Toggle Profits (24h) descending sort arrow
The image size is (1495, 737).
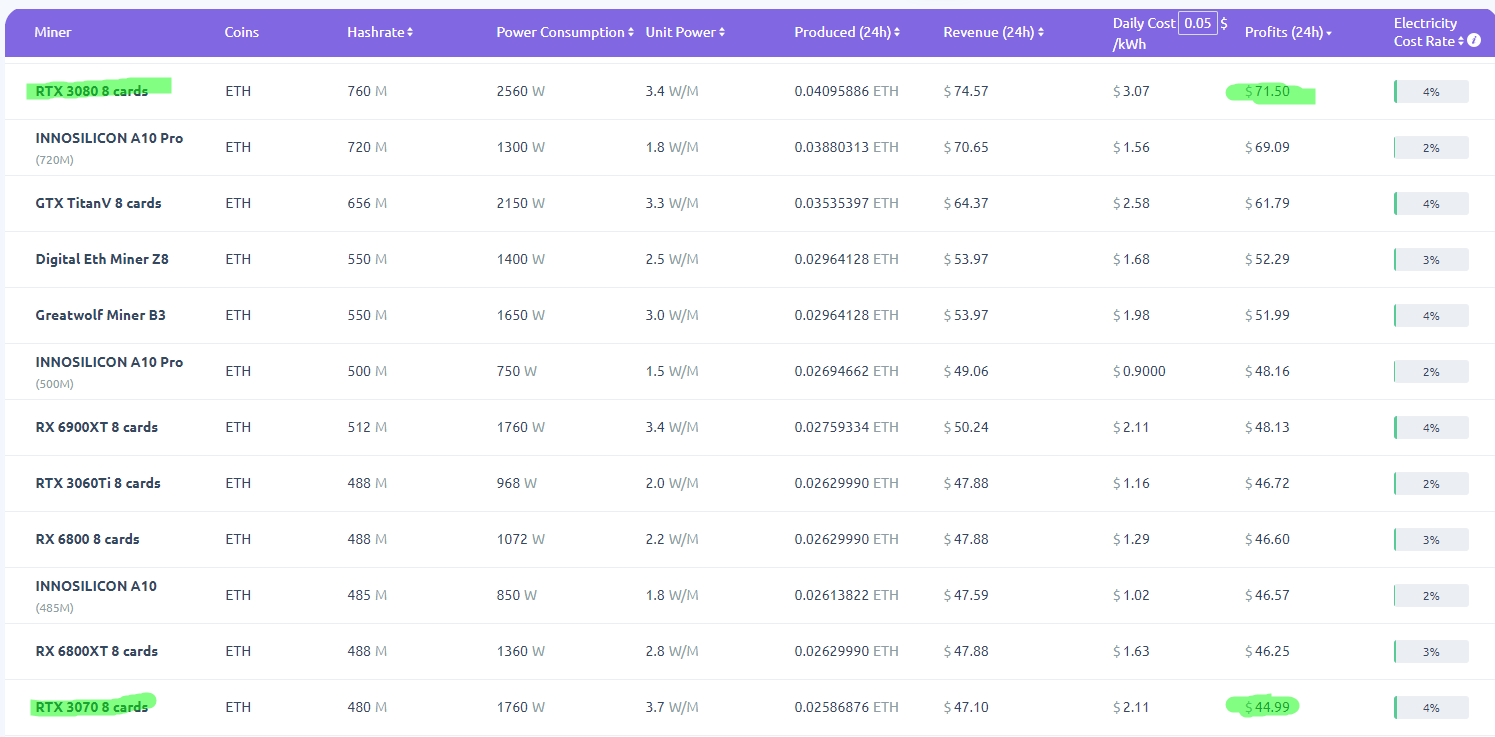[1329, 34]
